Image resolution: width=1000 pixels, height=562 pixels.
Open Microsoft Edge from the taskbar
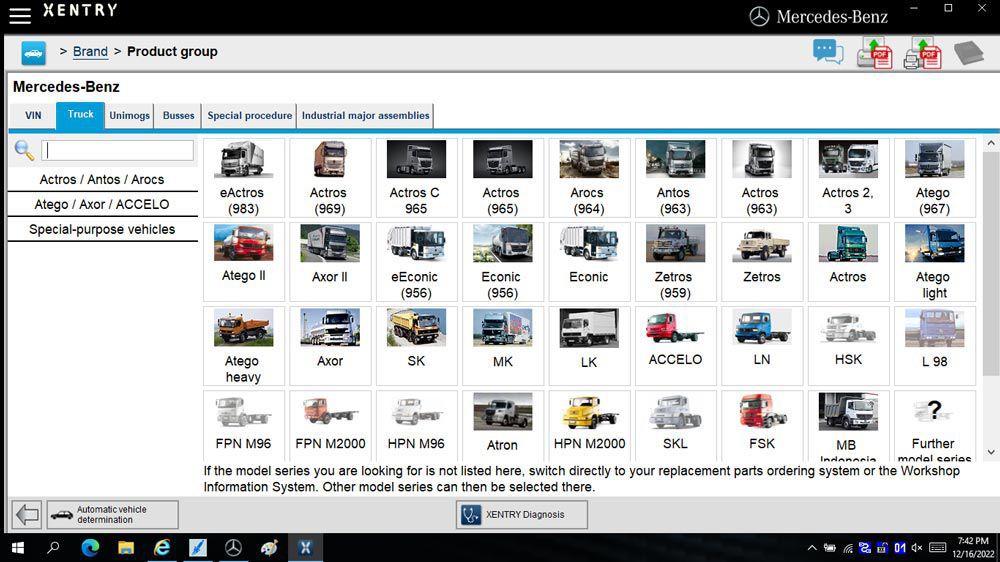coord(90,548)
